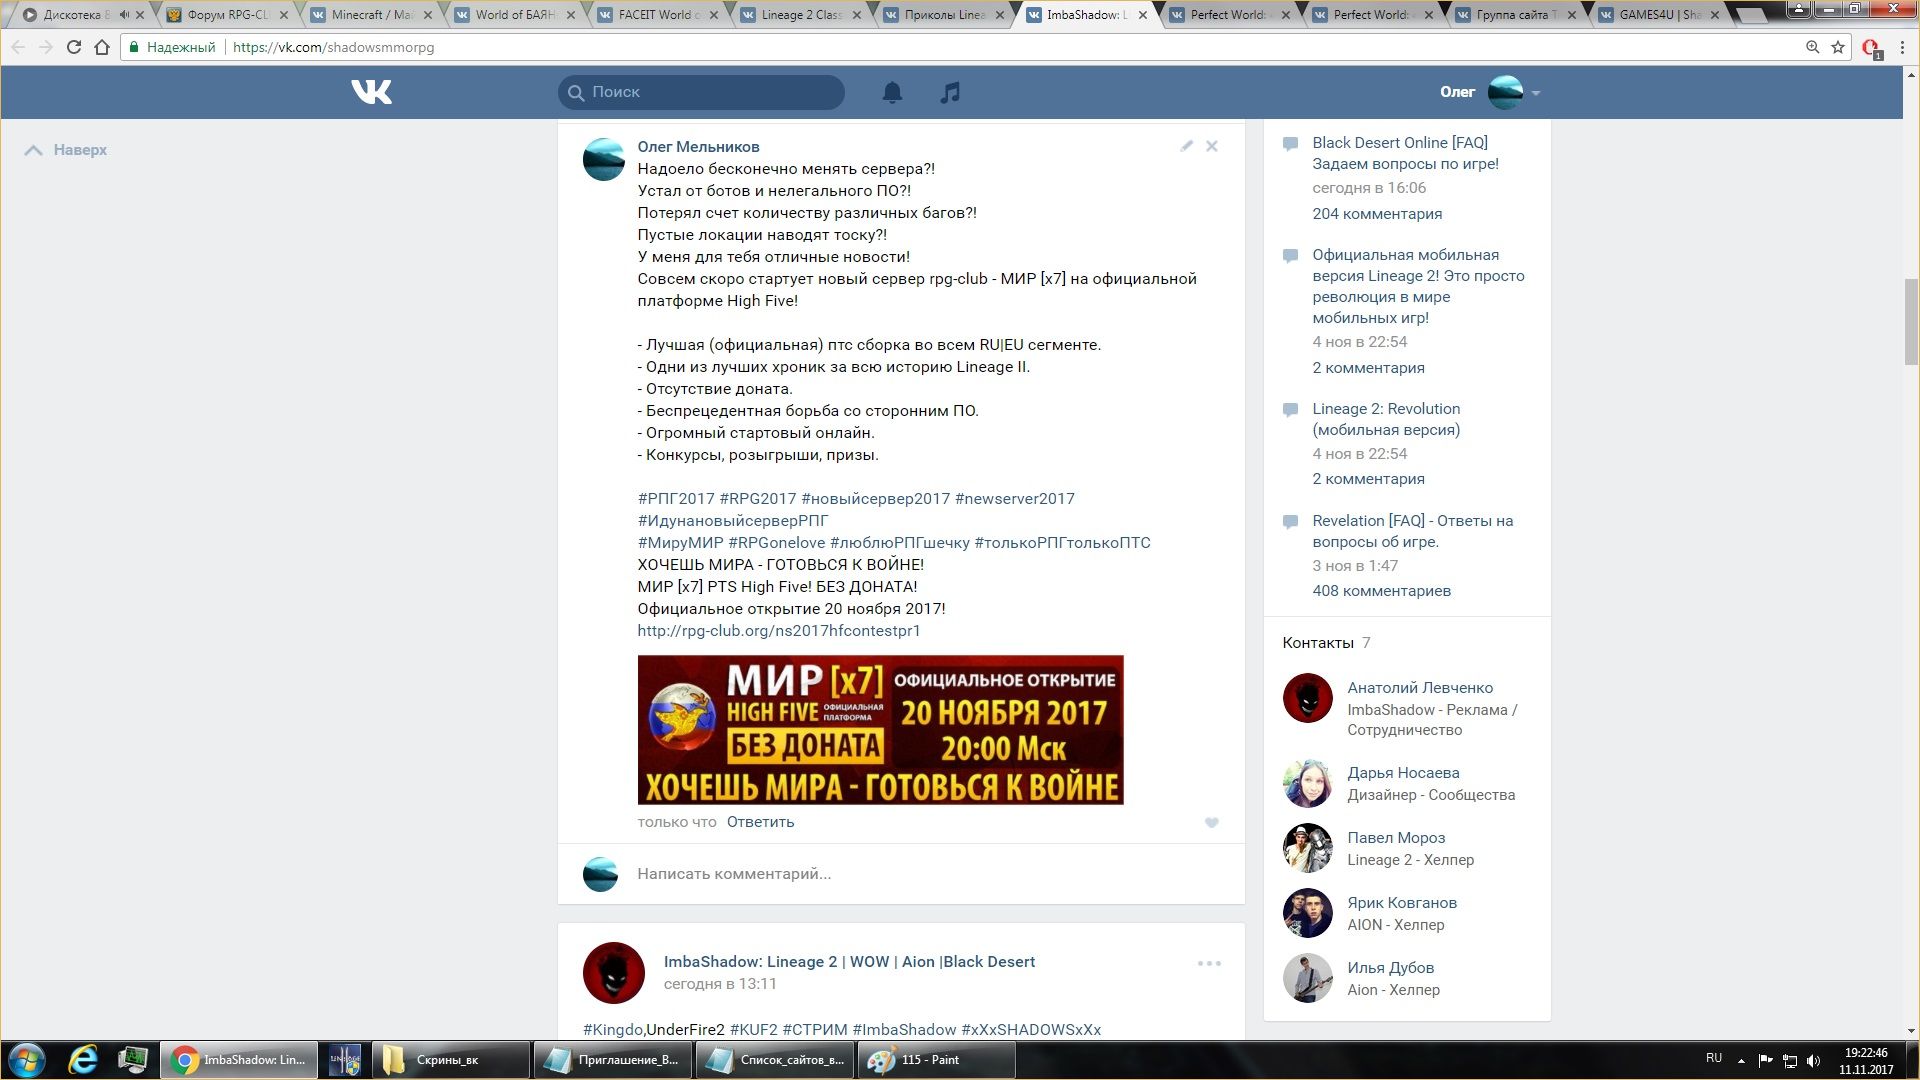Adjust volume via system tray speaker
This screenshot has width=1920, height=1080.
(x=1813, y=1061)
